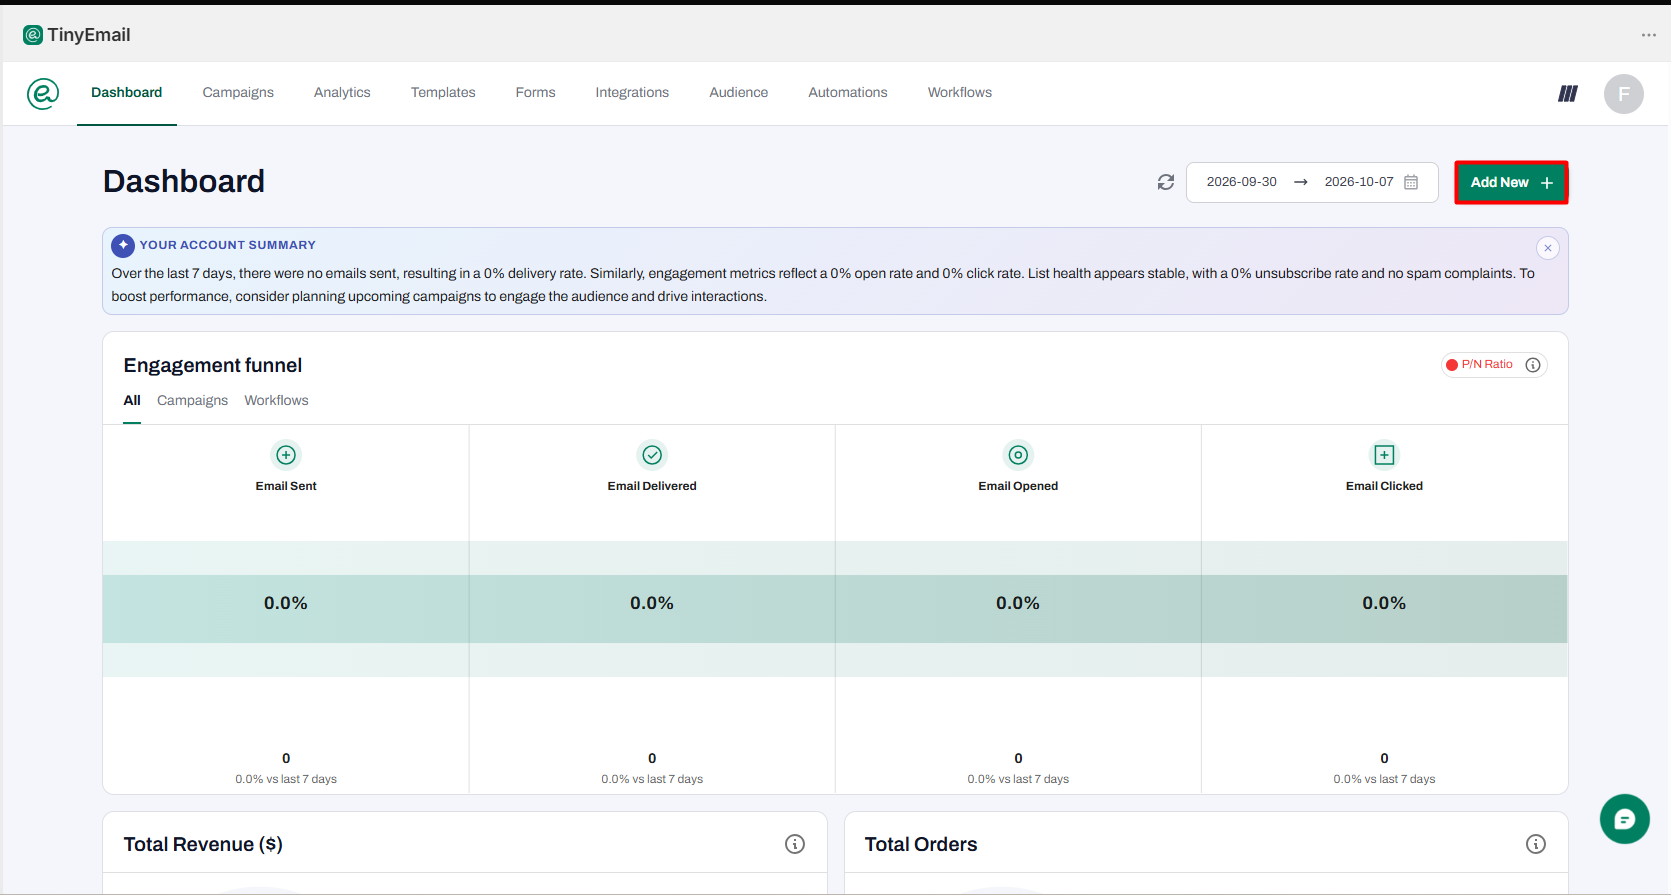The height and width of the screenshot is (895, 1671).
Task: Click the TinyEmail logo in the navigation bar
Action: tap(43, 93)
